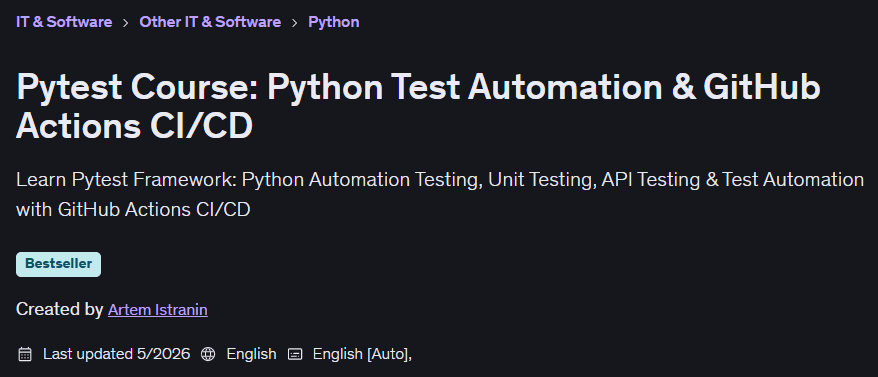Click the globe language icon
Viewport: 878px width, 377px height.
208,354
